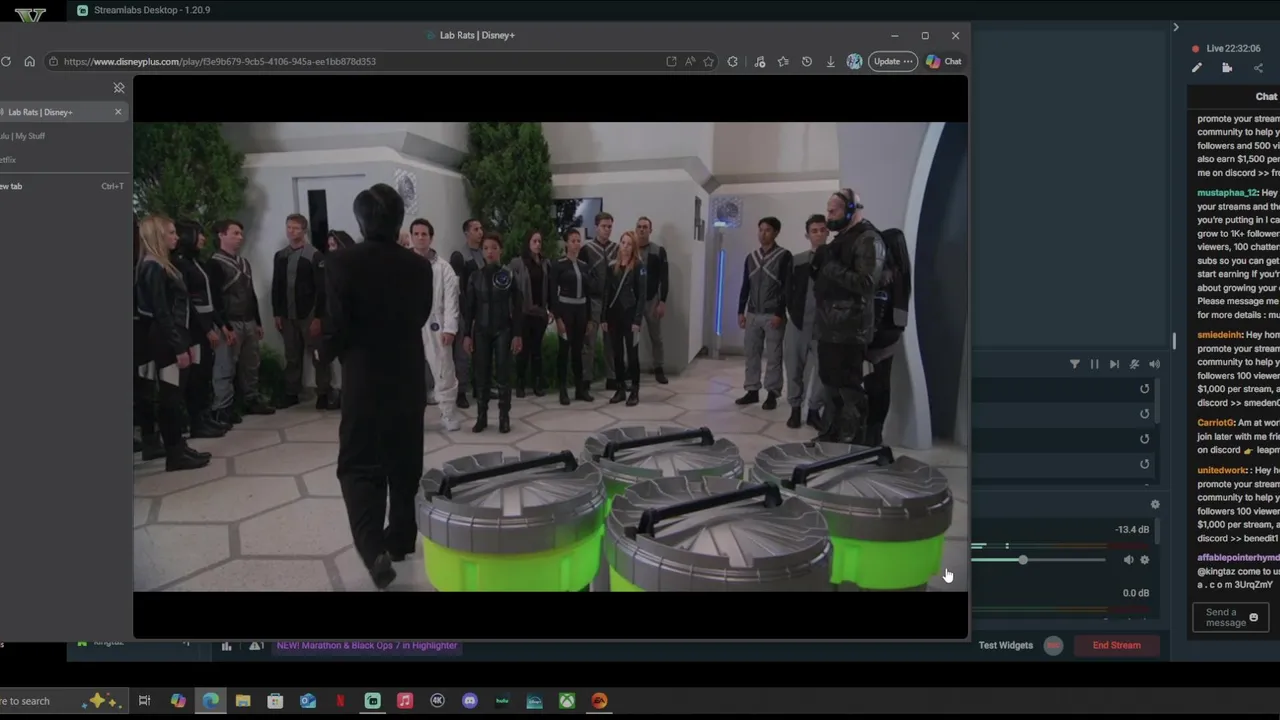Open Task View on taskbar
This screenshot has height=720, width=1280.
pos(144,701)
